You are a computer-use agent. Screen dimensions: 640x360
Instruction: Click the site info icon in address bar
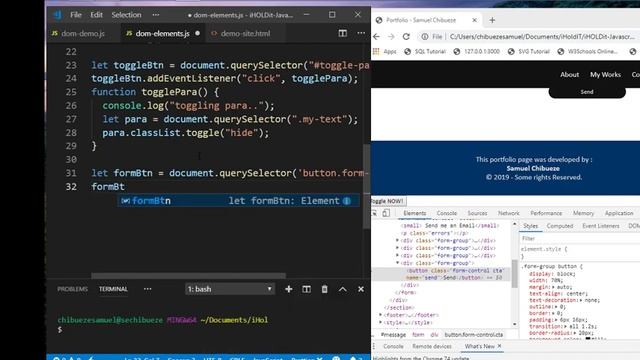coord(424,37)
